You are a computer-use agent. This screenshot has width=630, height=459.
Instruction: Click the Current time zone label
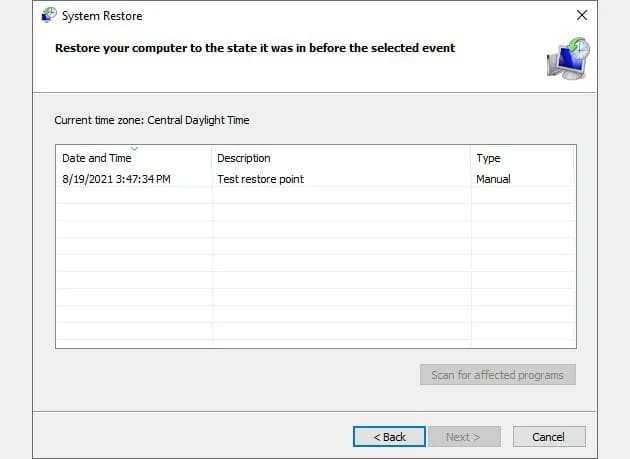point(151,120)
